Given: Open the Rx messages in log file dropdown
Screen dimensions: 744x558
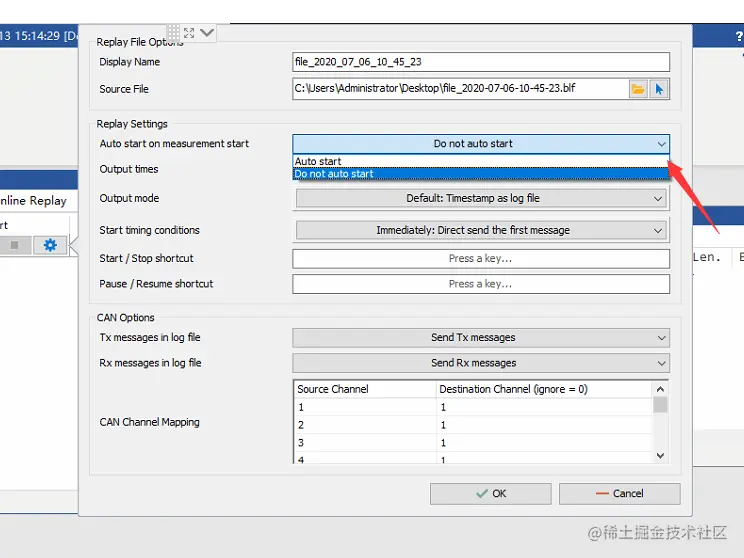Looking at the screenshot, I should pos(481,363).
